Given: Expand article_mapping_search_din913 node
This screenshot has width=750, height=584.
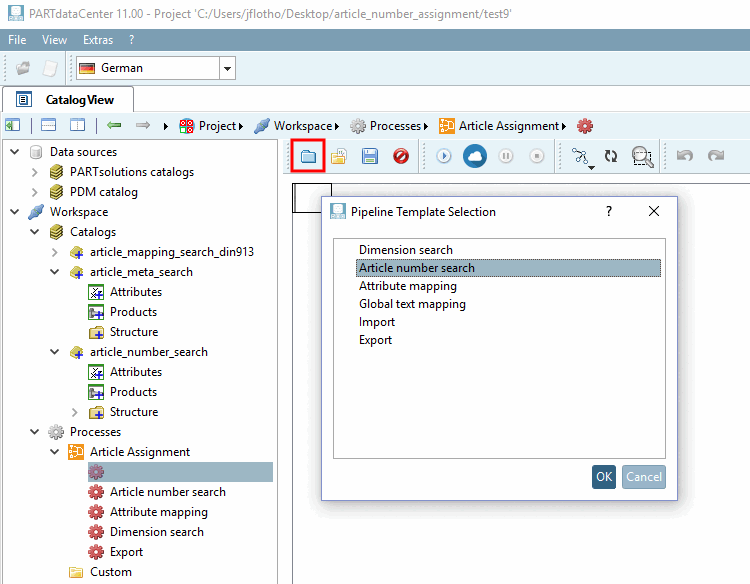Looking at the screenshot, I should click(55, 252).
